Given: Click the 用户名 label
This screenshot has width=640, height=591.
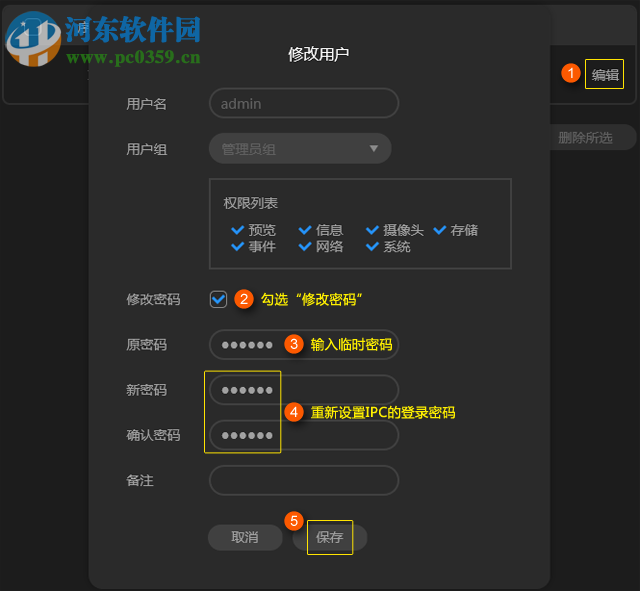Looking at the screenshot, I should [147, 104].
